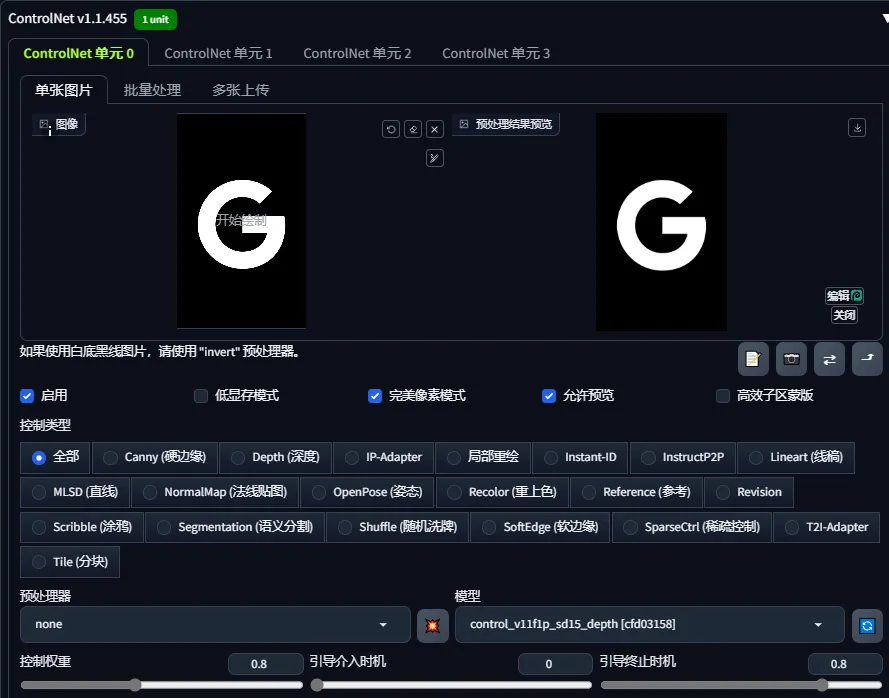Select Tile (分块) control type
889x698 pixels.
70,562
